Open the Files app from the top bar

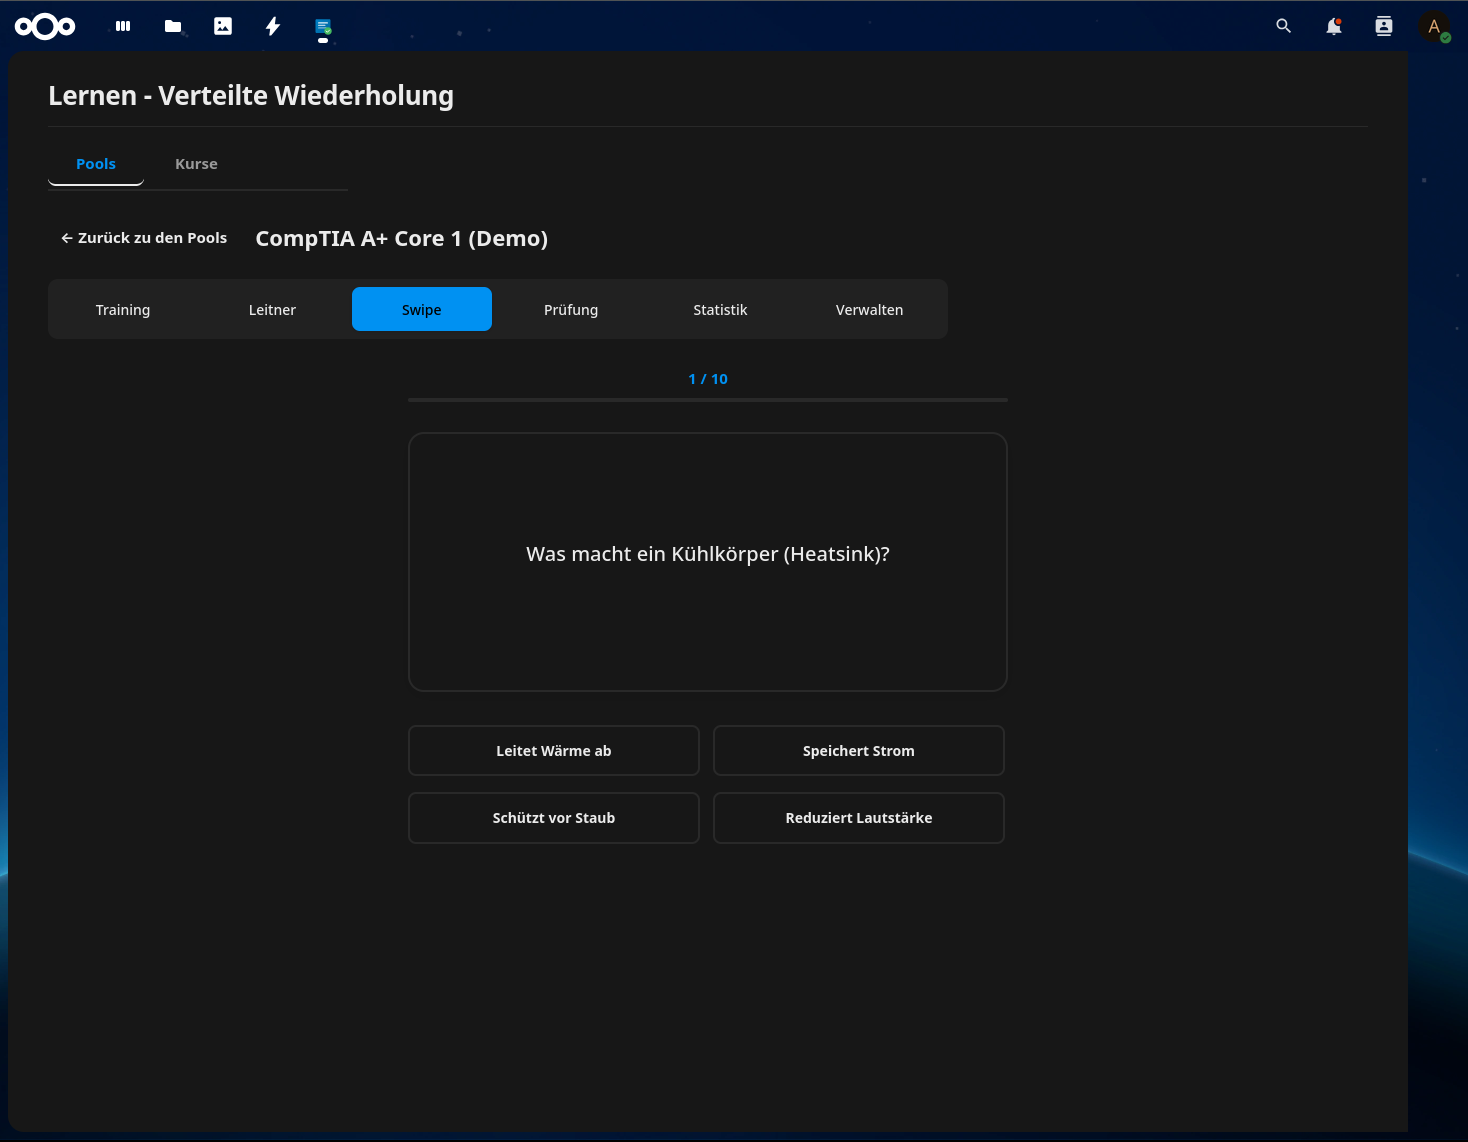(172, 26)
